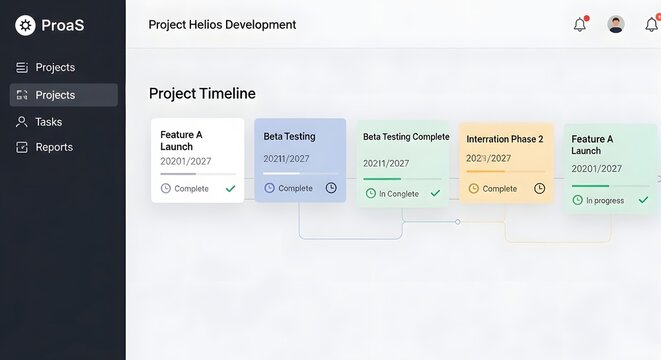The width and height of the screenshot is (661, 360).
Task: Click the date in the Interration Phase 2 card
Action: (x=488, y=159)
